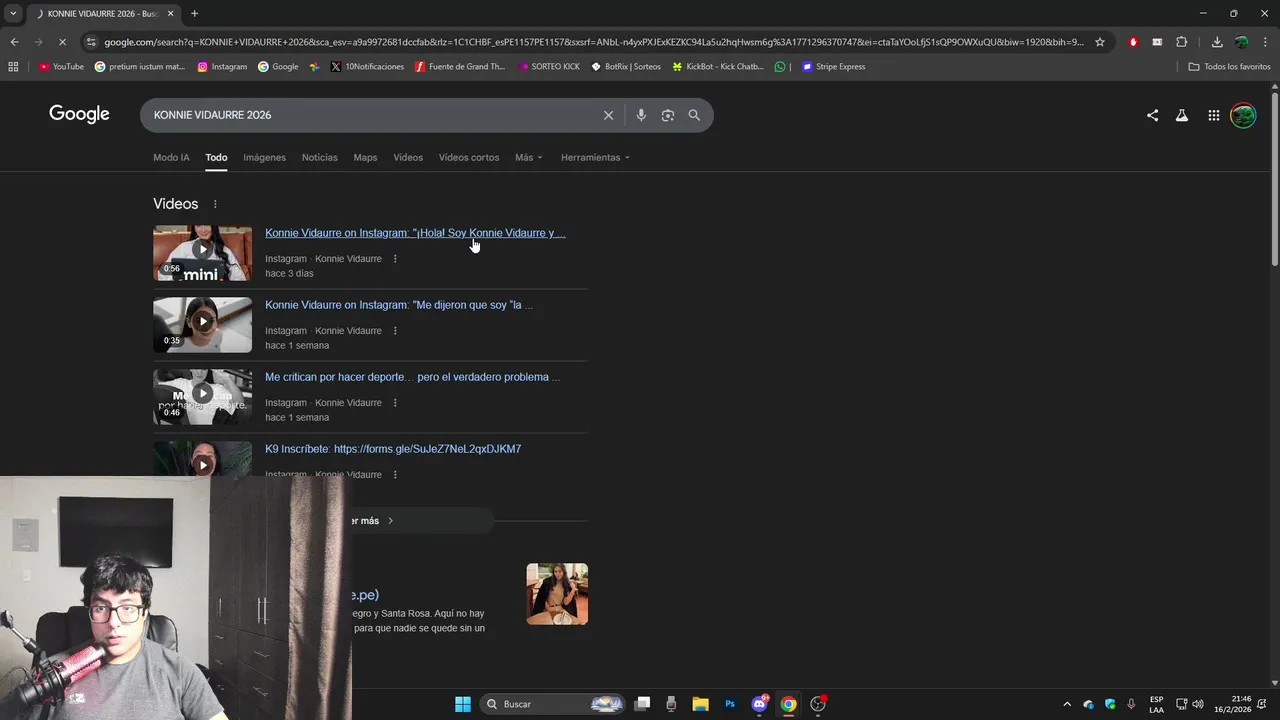The height and width of the screenshot is (720, 1280).
Task: Switch to Videos cortos tab
Action: tap(469, 158)
